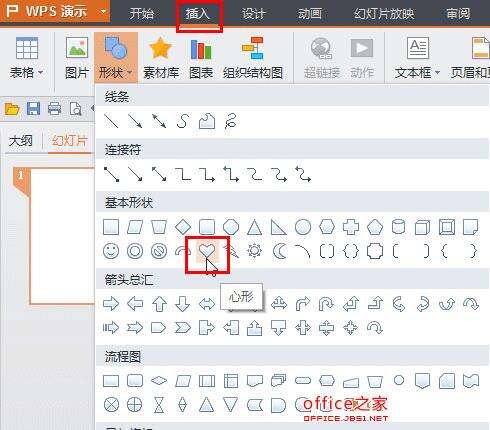The height and width of the screenshot is (430, 490).
Task: Open the 幻灯片放映 tab
Action: click(x=384, y=14)
